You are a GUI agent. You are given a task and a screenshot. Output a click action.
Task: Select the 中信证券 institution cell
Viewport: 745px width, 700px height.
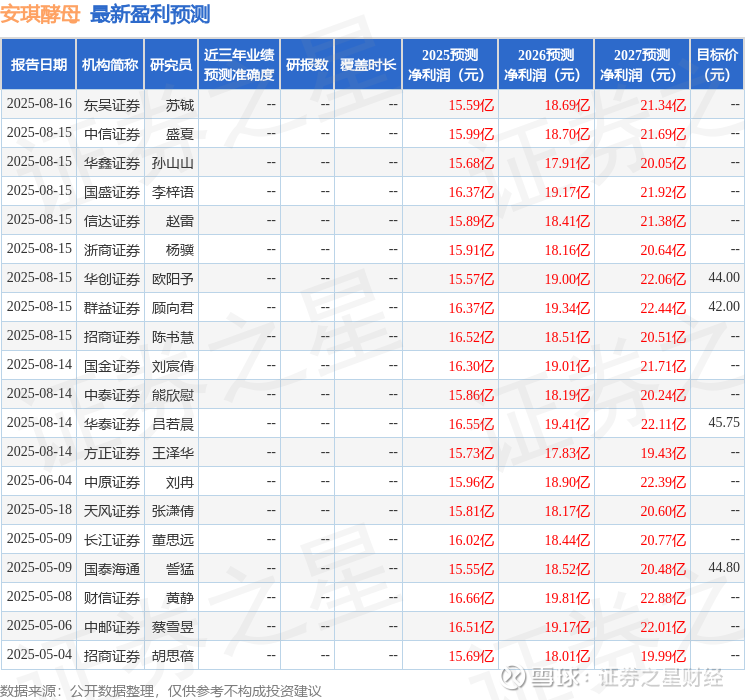point(112,134)
